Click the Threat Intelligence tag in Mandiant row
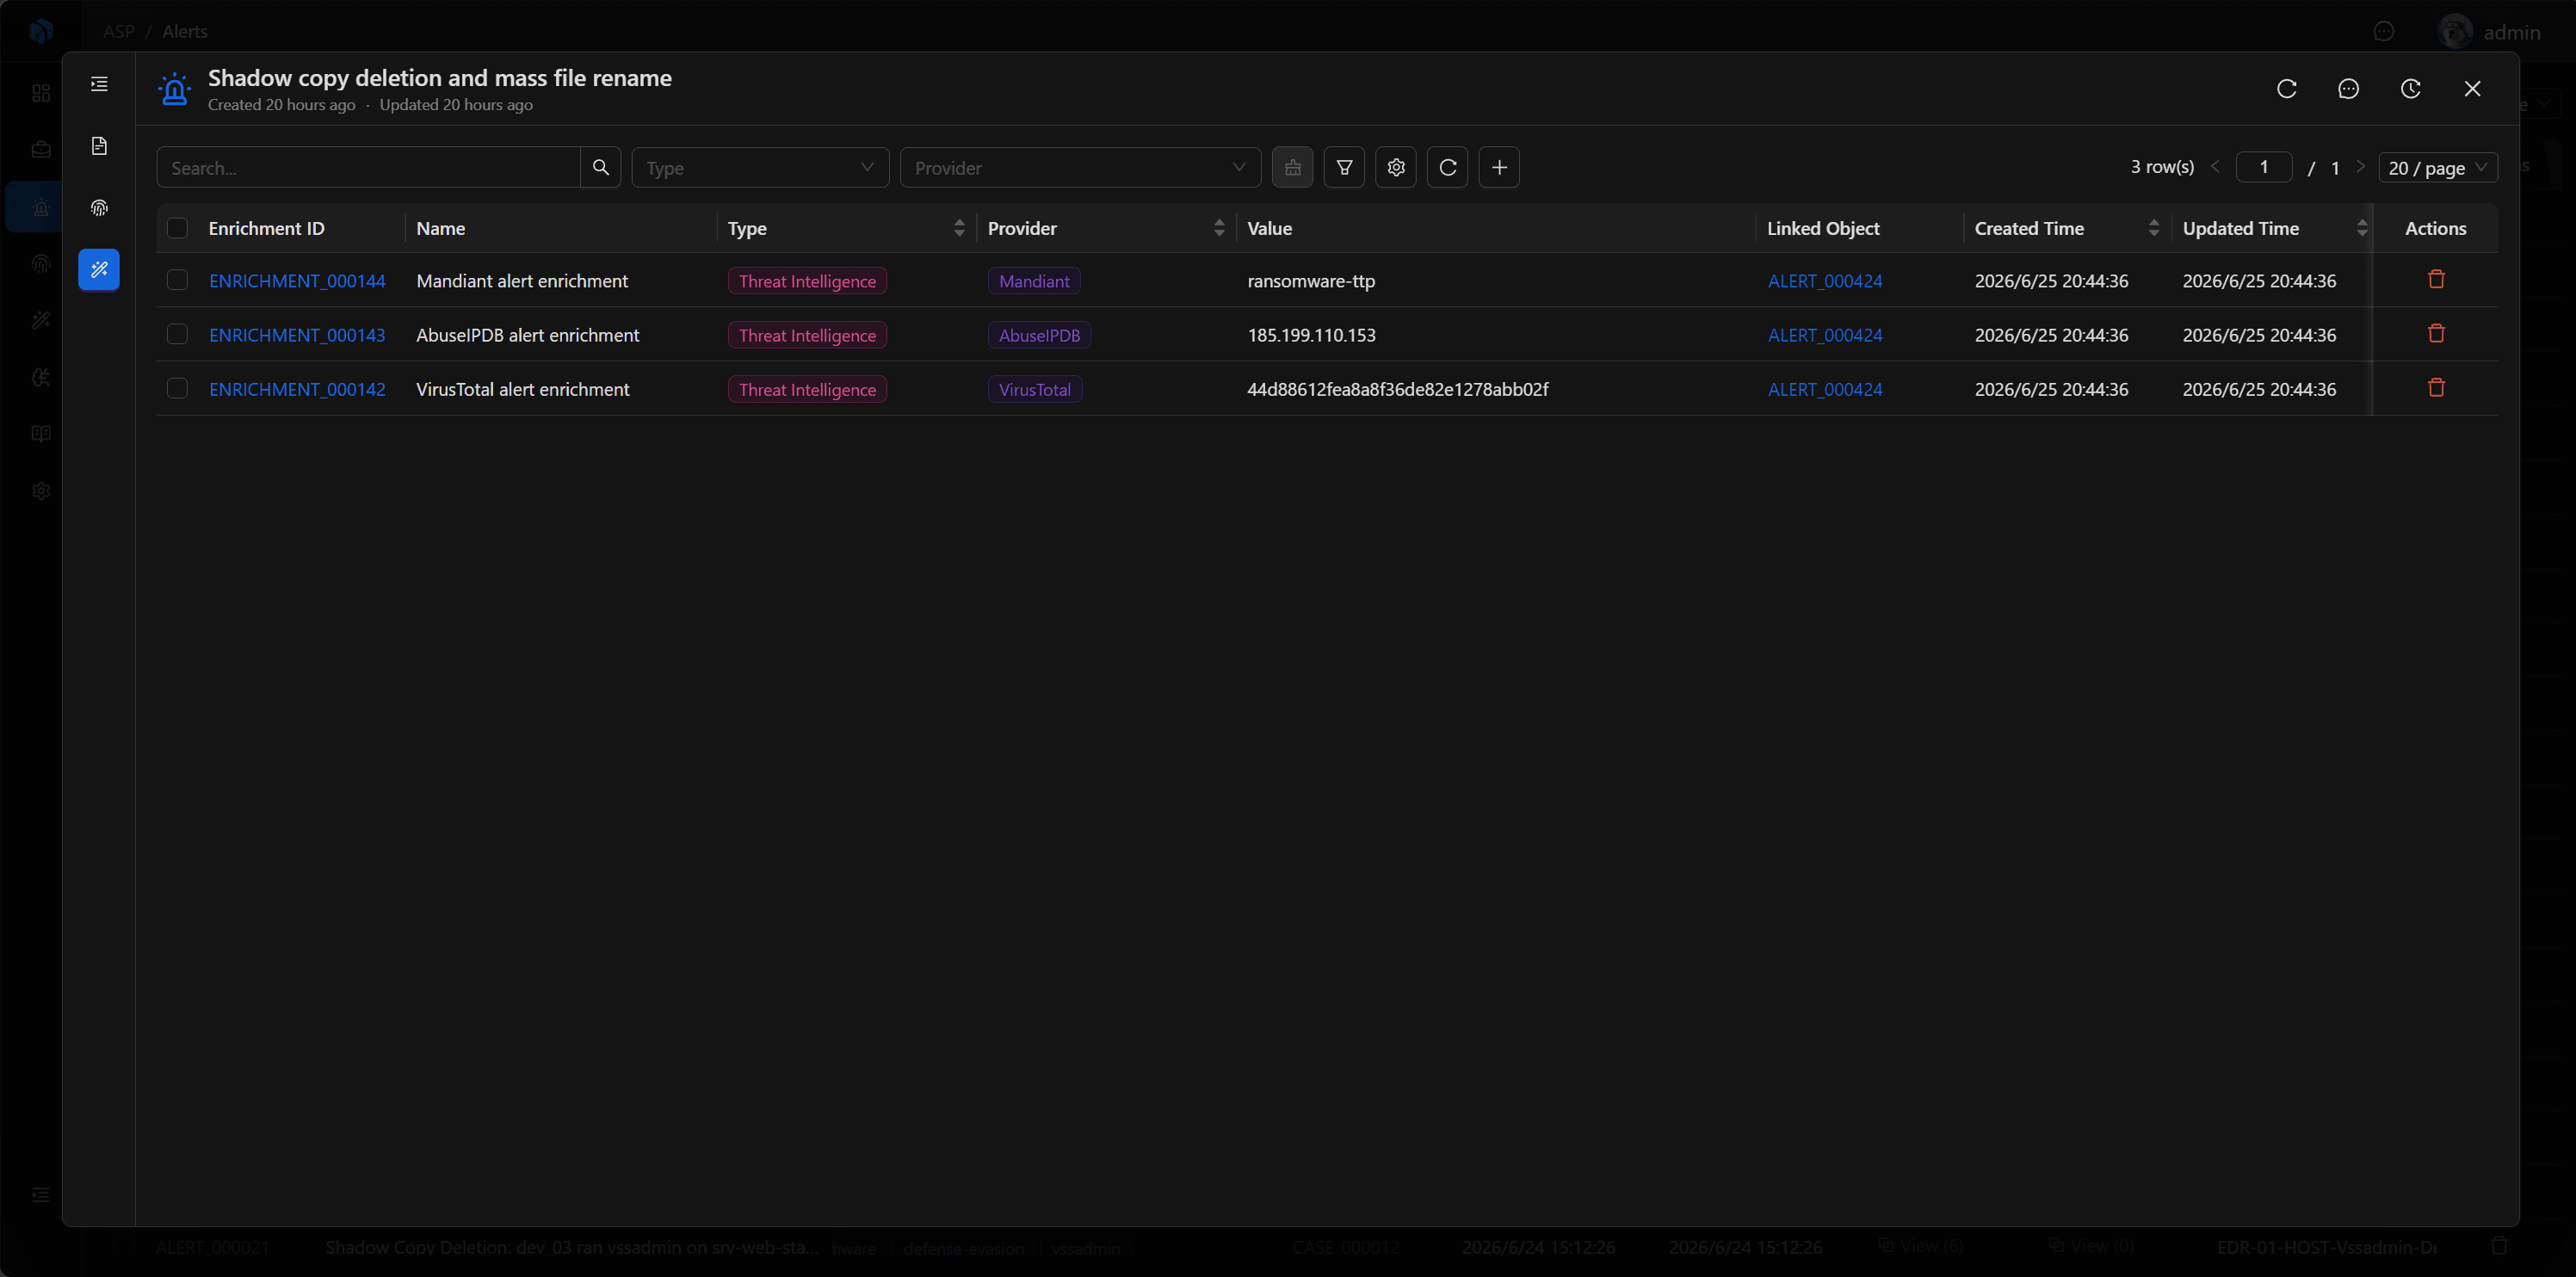 click(807, 281)
